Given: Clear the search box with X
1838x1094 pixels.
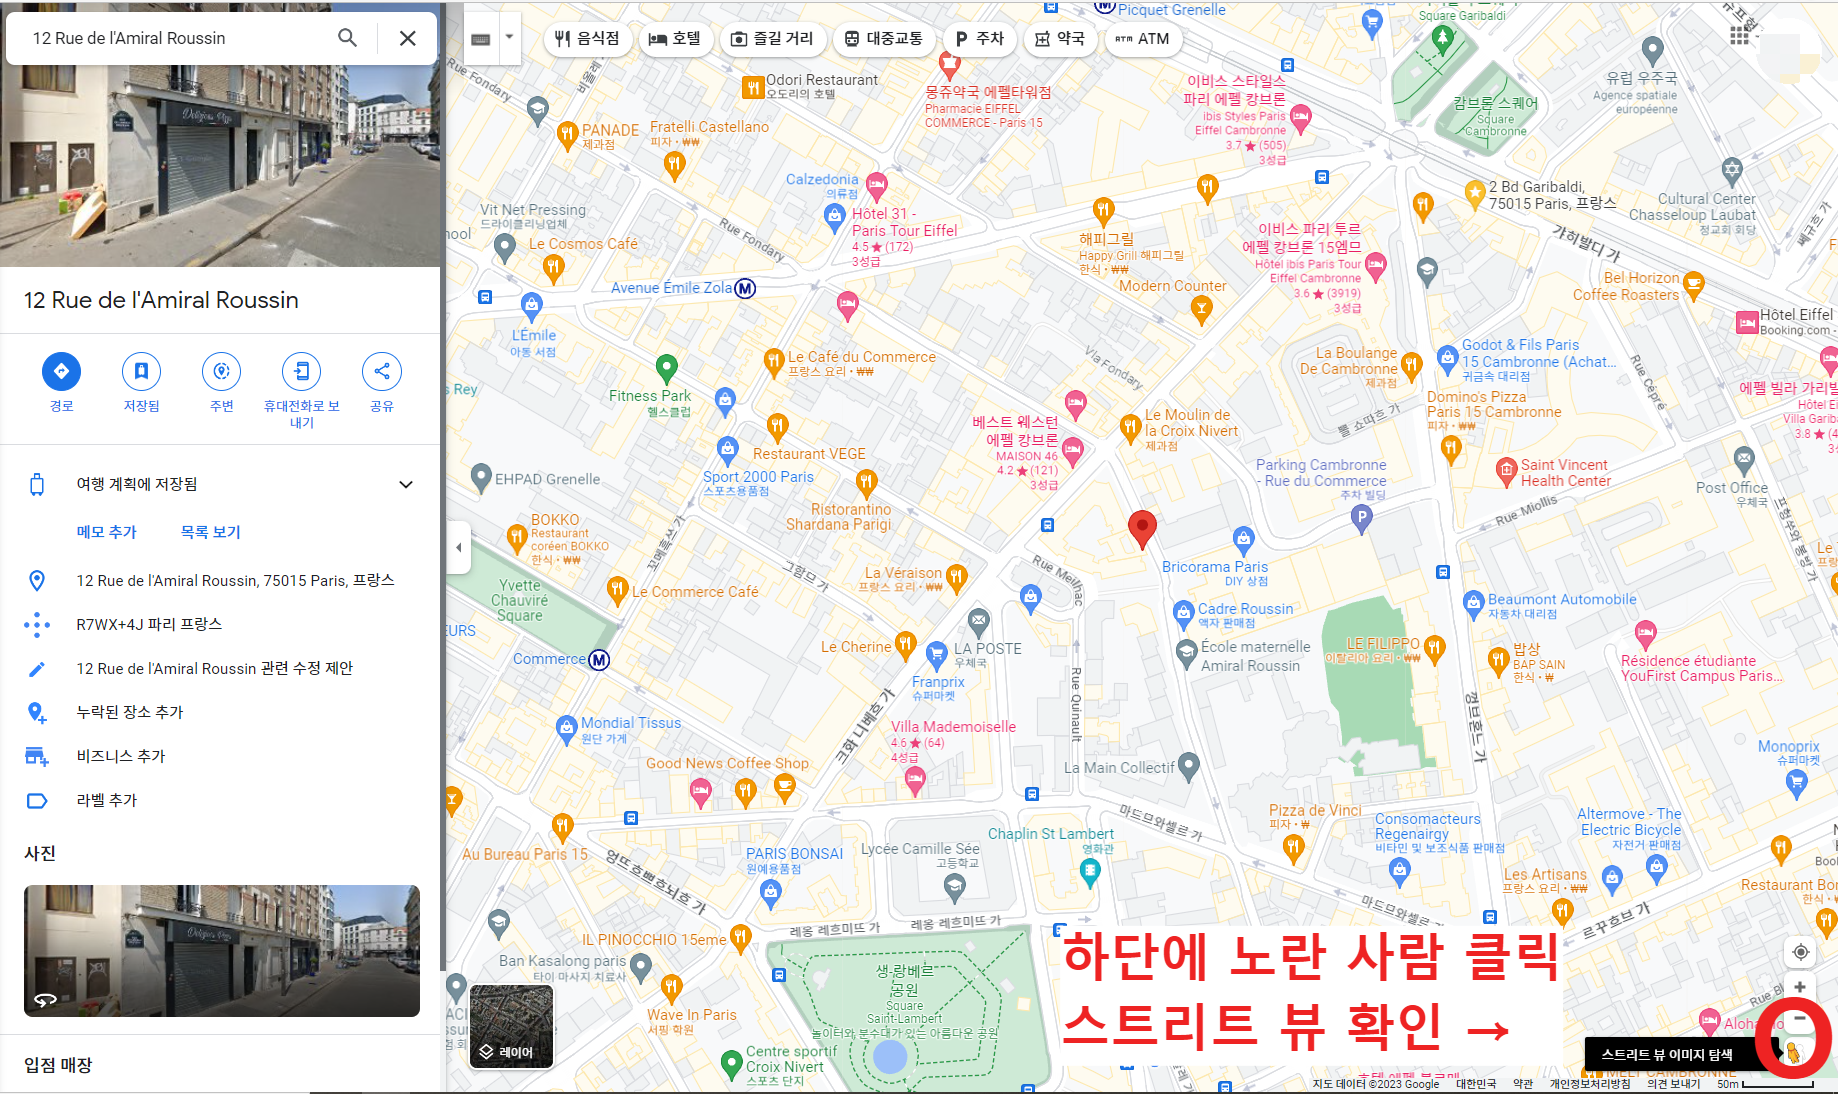Looking at the screenshot, I should 408,38.
